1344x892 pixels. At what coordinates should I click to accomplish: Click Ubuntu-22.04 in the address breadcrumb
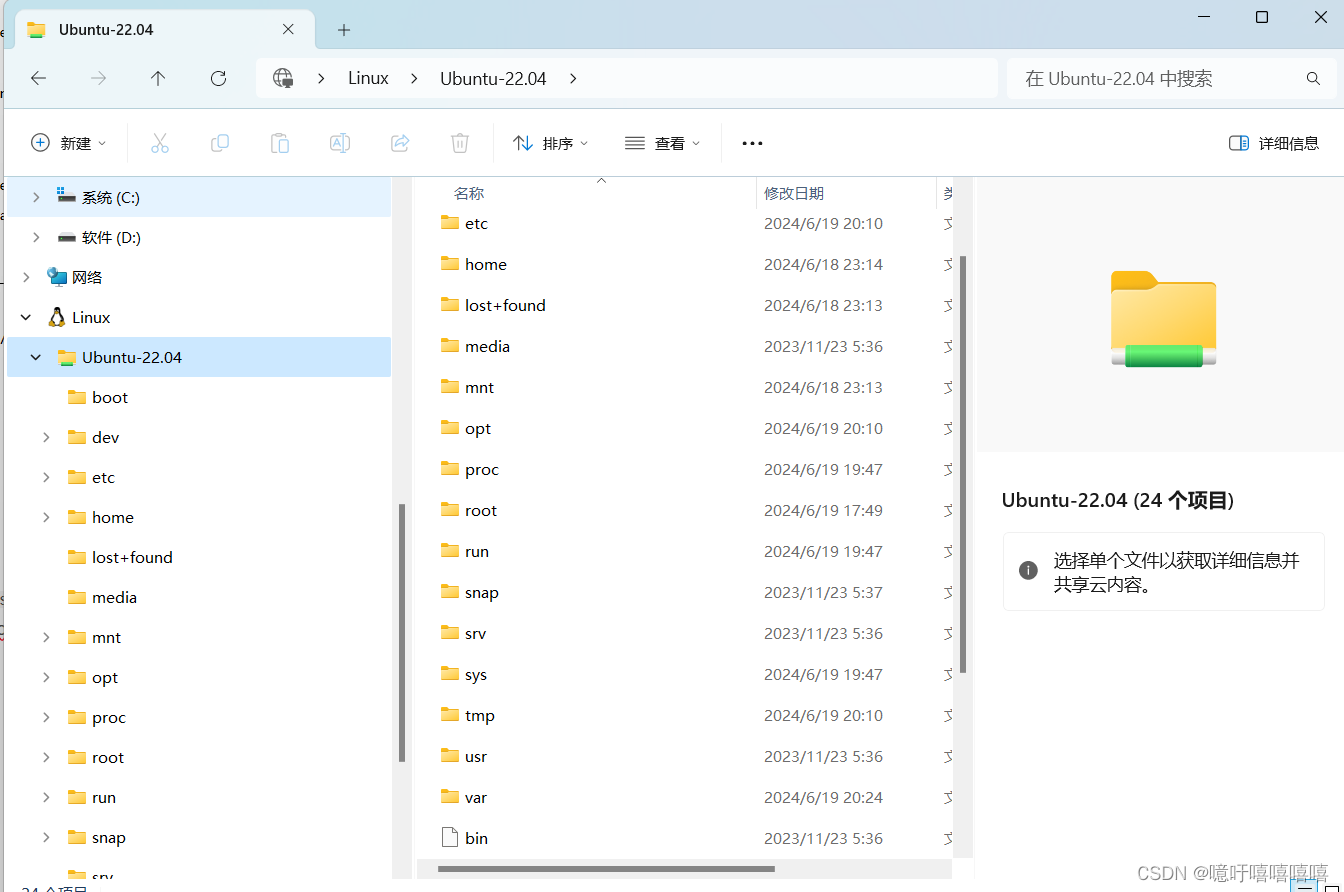click(x=493, y=78)
